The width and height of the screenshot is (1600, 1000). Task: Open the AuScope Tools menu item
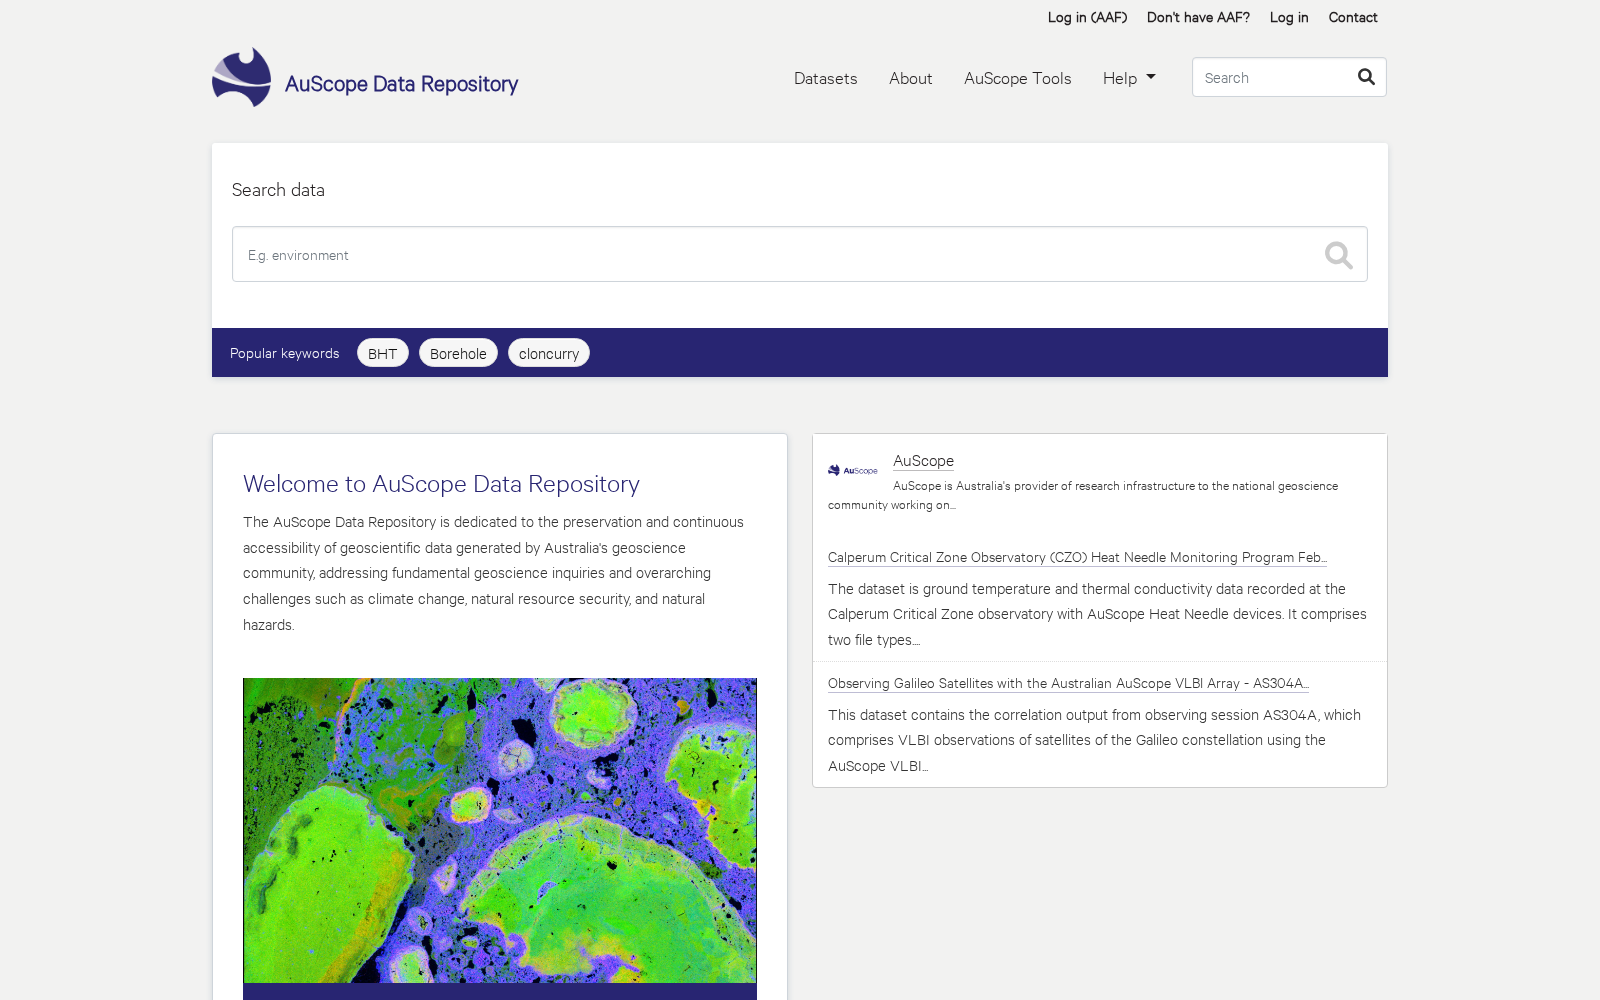click(1017, 78)
